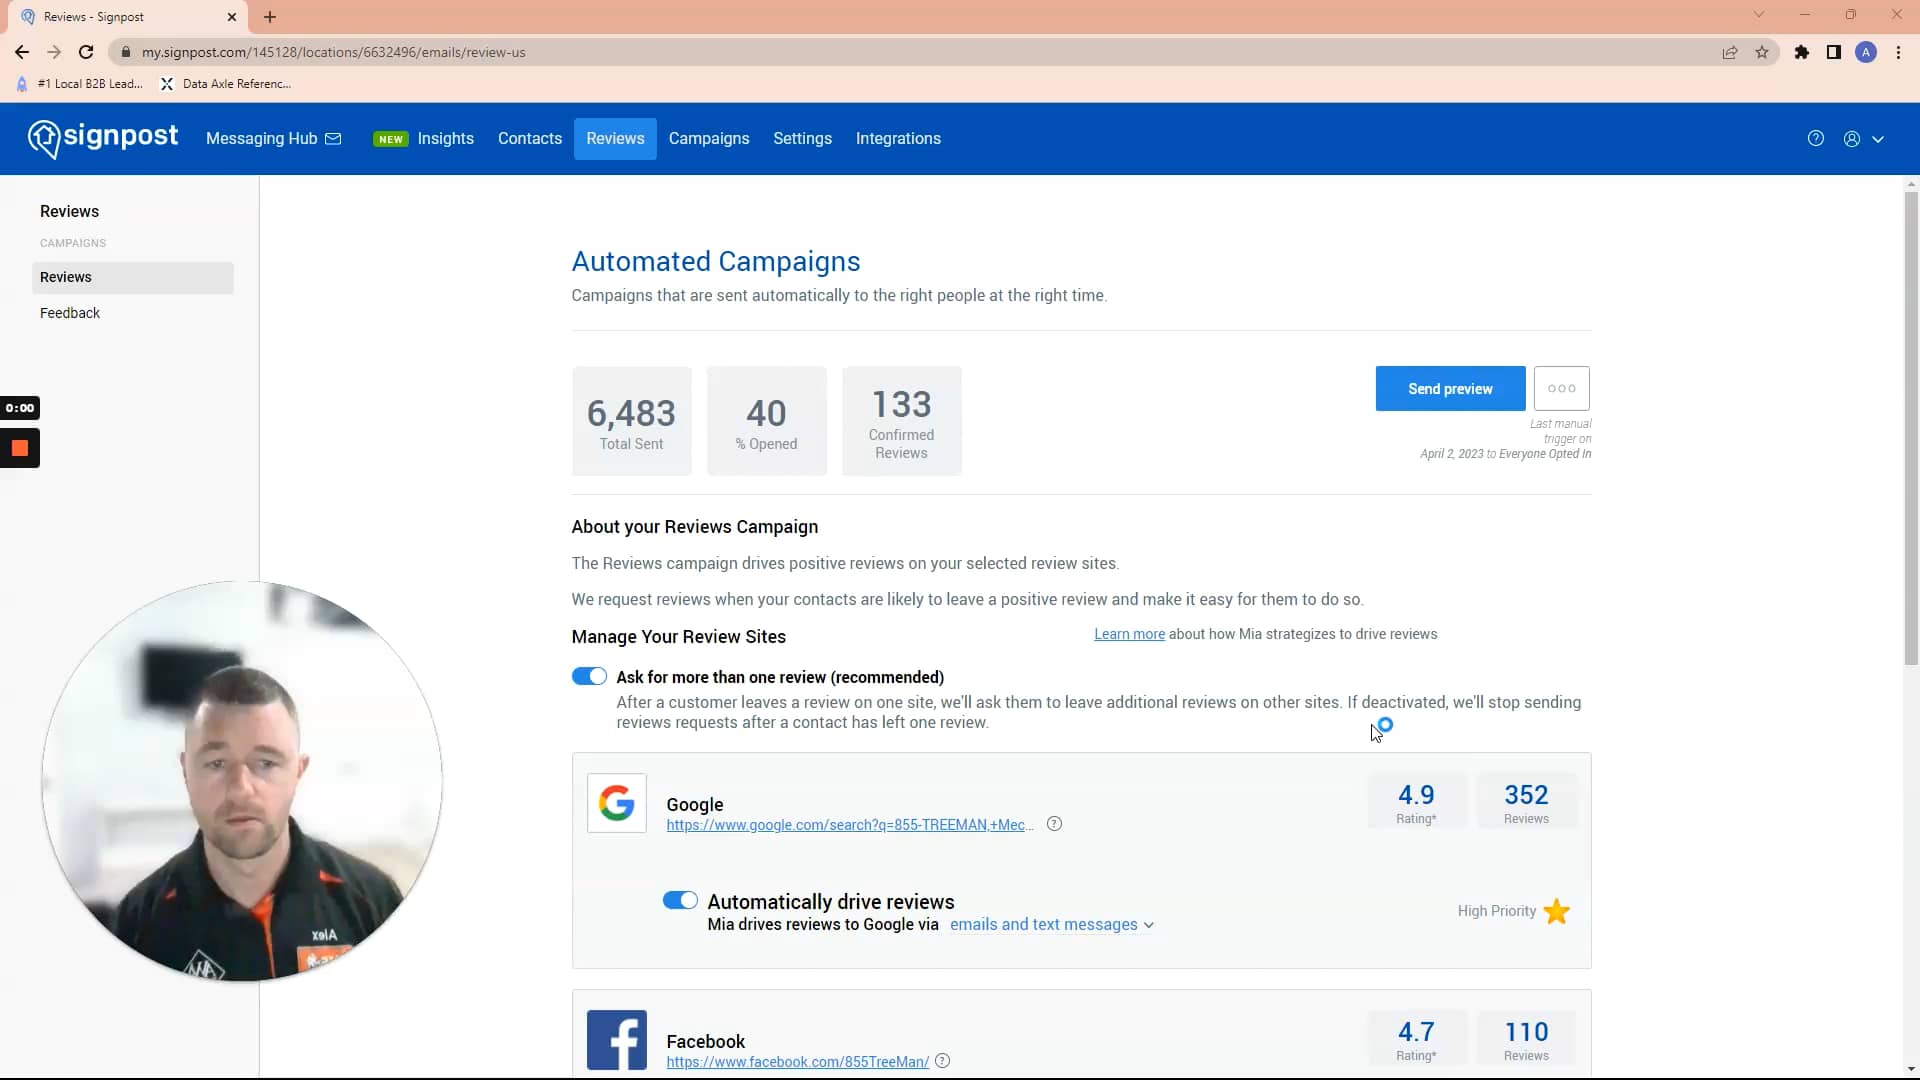Image resolution: width=1920 pixels, height=1080 pixels.
Task: Open the three-dots more options button
Action: point(1561,388)
